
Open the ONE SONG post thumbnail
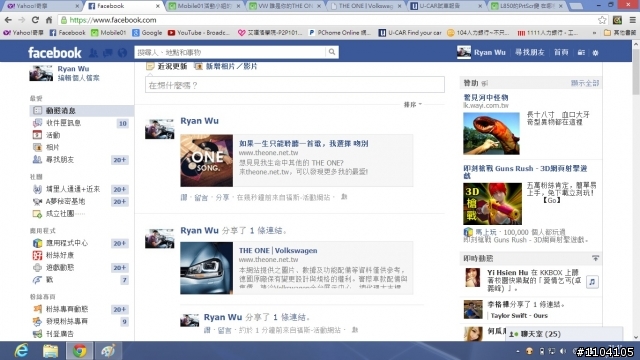(207, 160)
